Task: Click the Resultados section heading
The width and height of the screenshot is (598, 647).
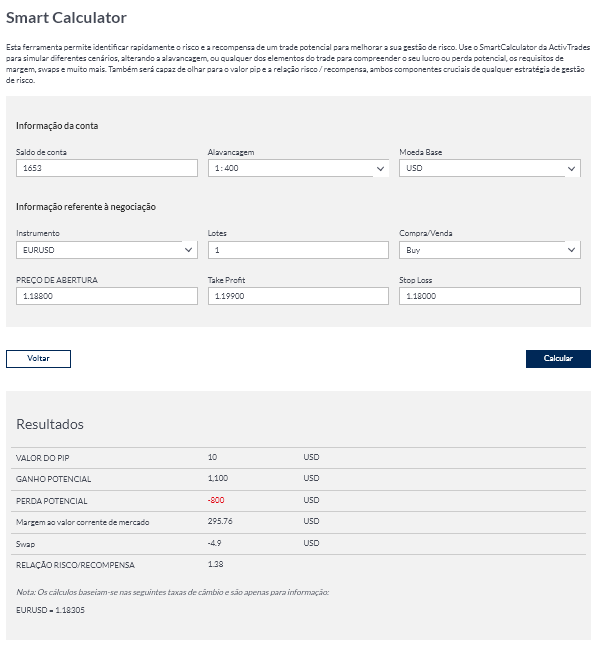Action: pyautogui.click(x=50, y=424)
